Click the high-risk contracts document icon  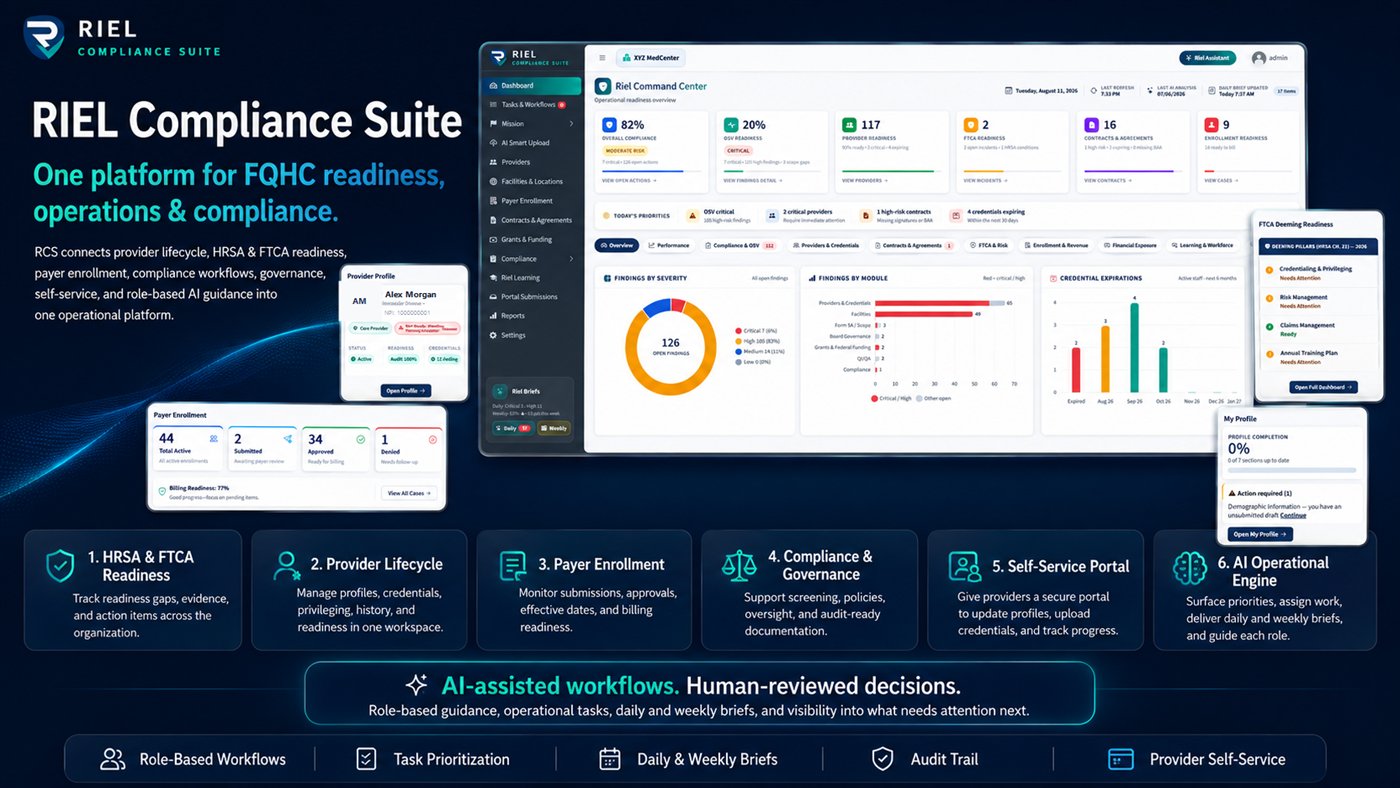click(x=864, y=215)
